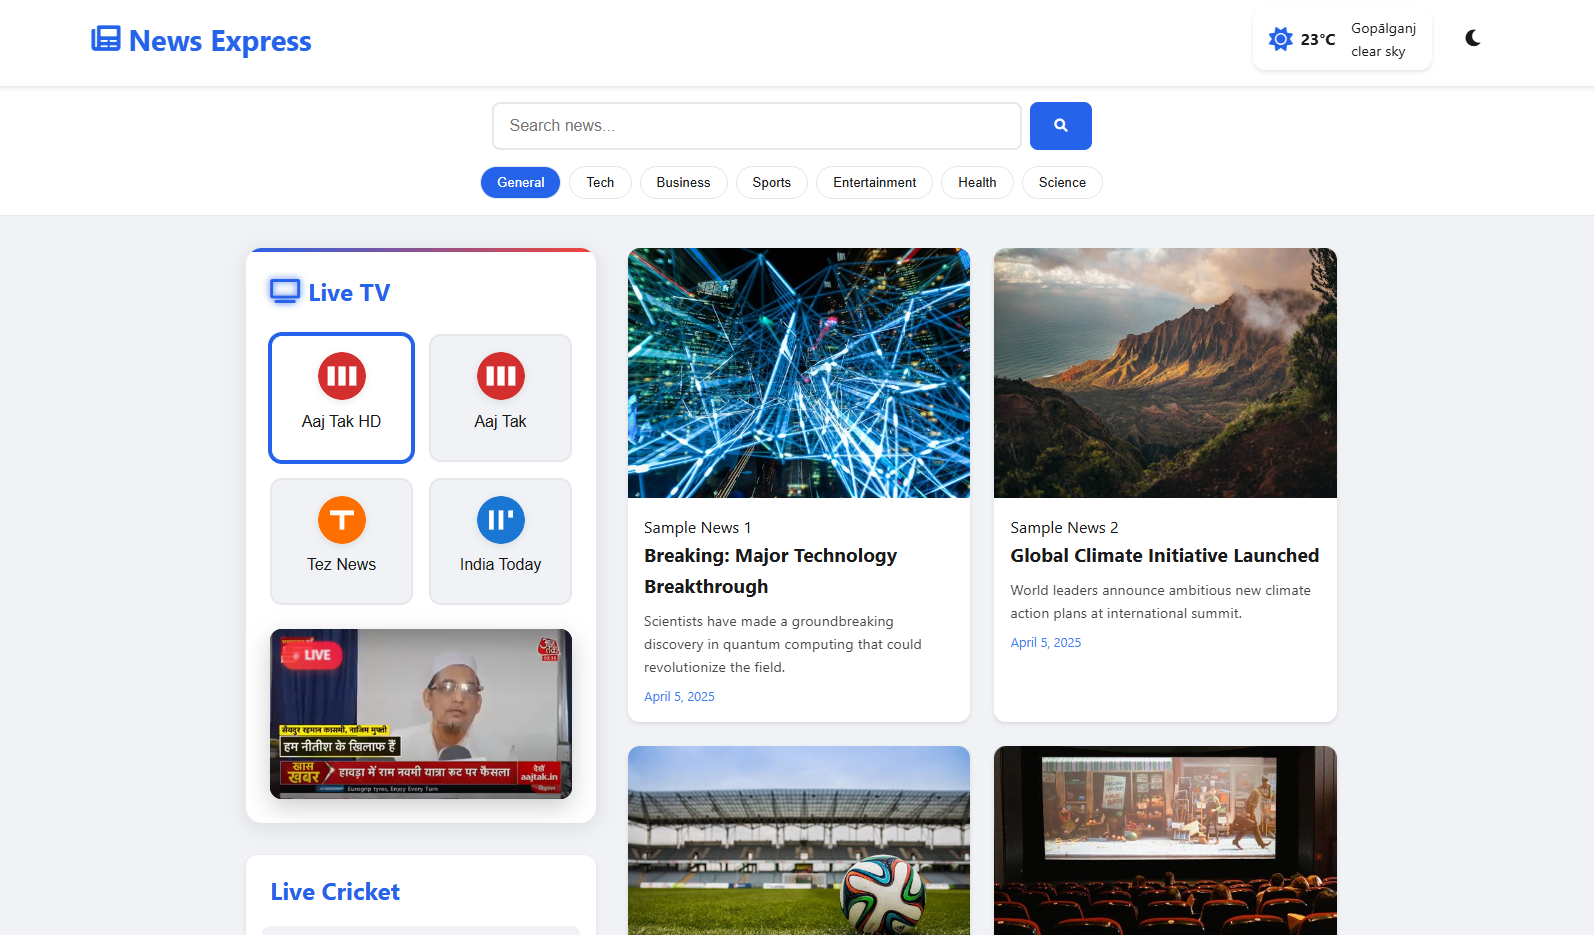Open the blue network lights news image

pyautogui.click(x=799, y=373)
